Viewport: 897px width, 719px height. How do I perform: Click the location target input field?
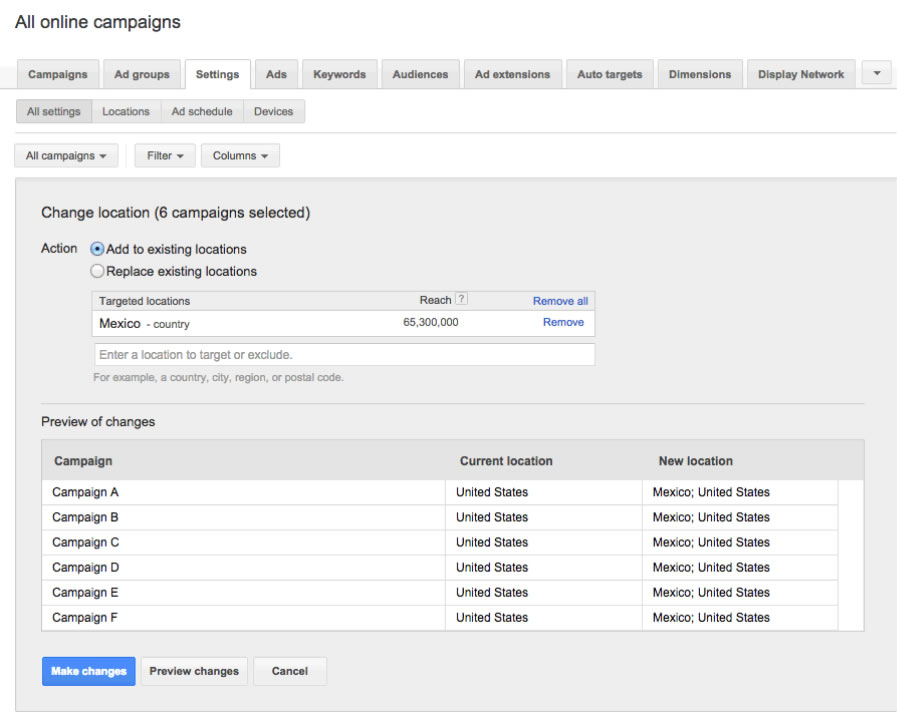[344, 355]
